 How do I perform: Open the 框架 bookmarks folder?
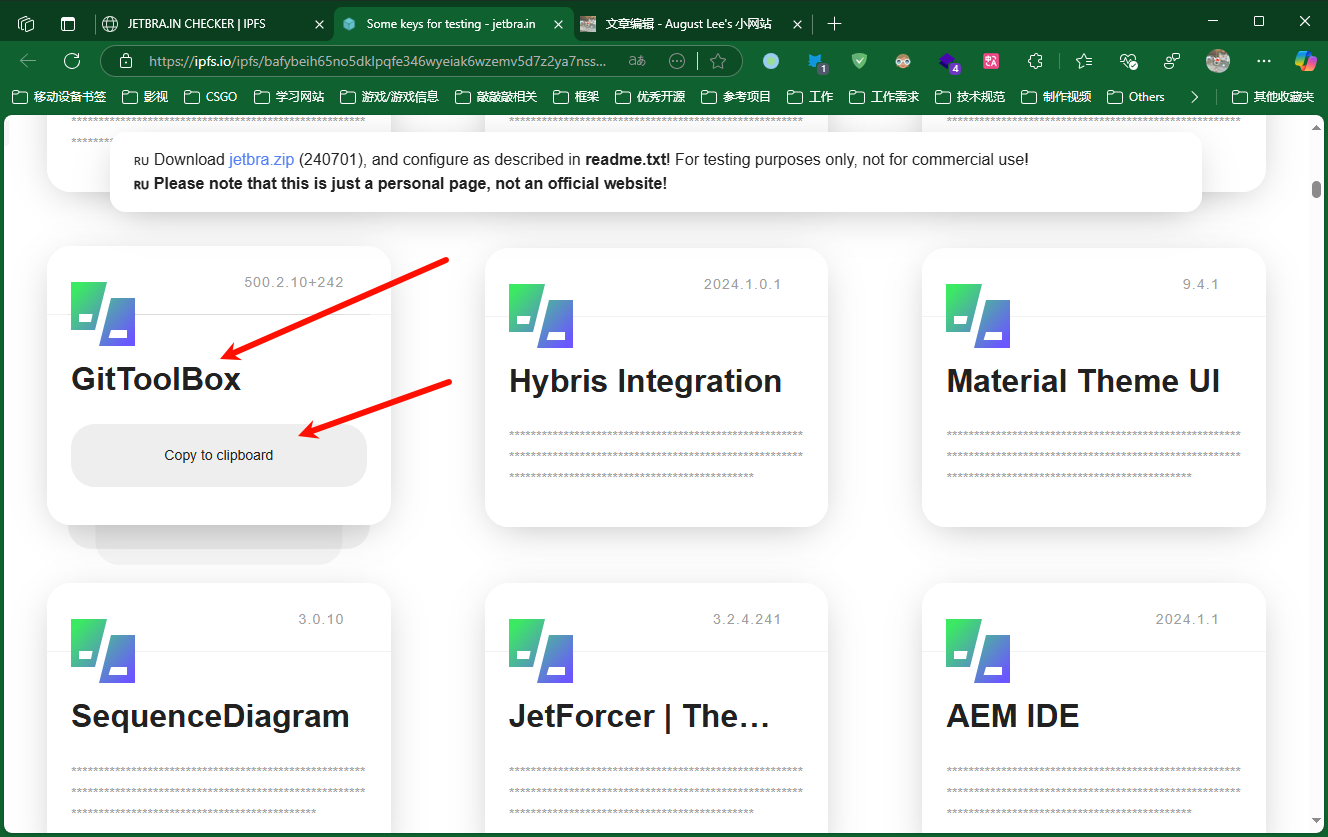click(576, 97)
